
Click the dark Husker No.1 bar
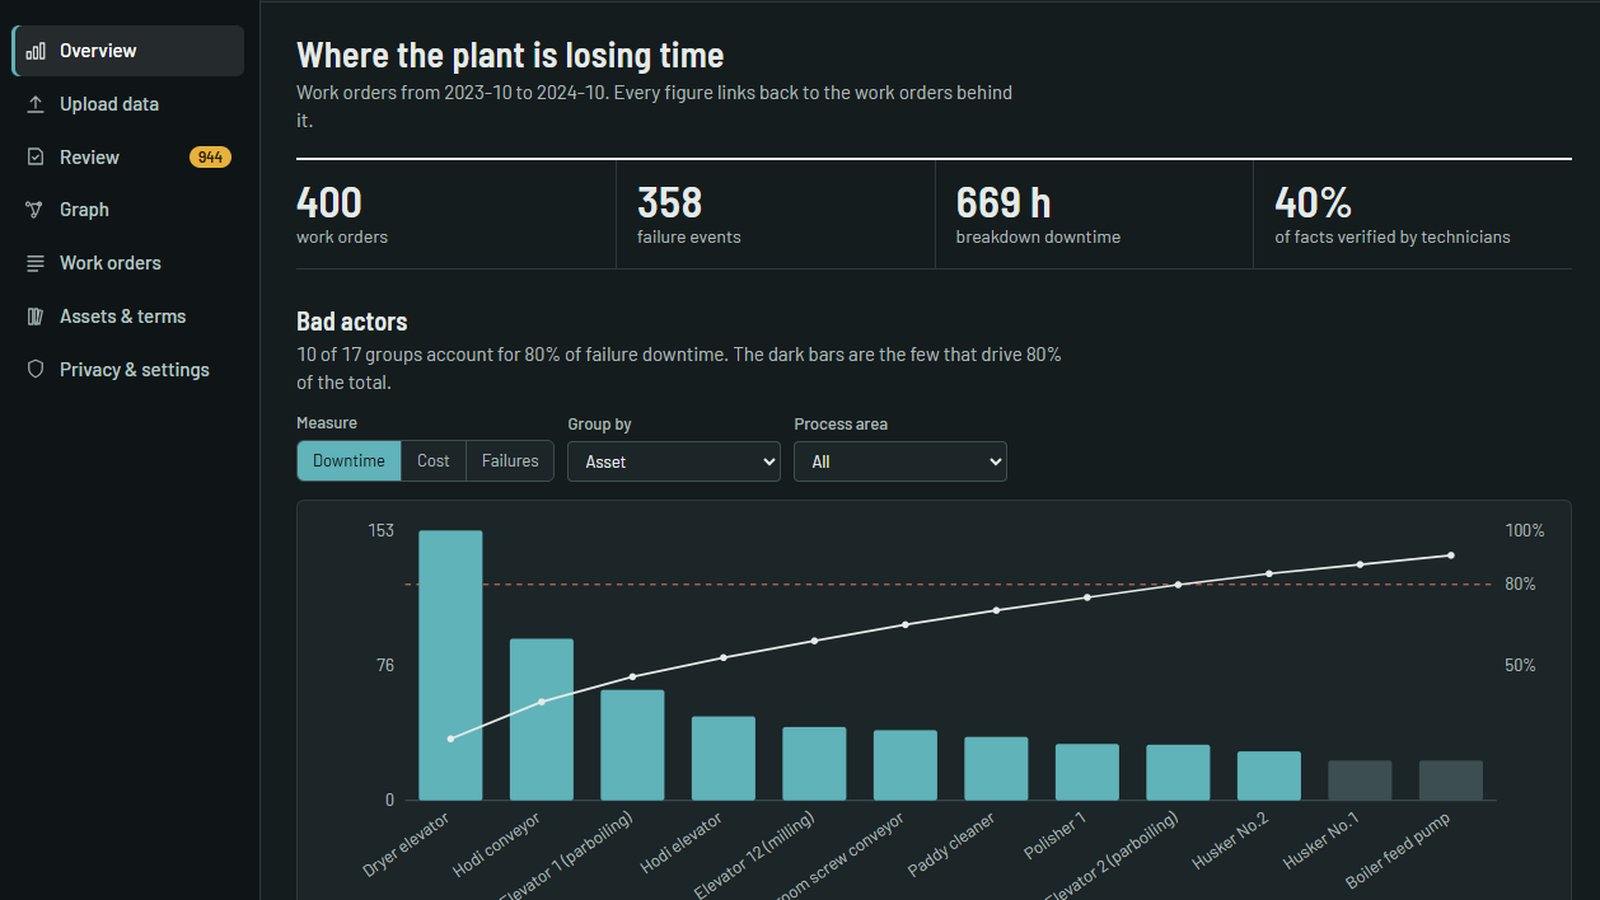[1360, 780]
